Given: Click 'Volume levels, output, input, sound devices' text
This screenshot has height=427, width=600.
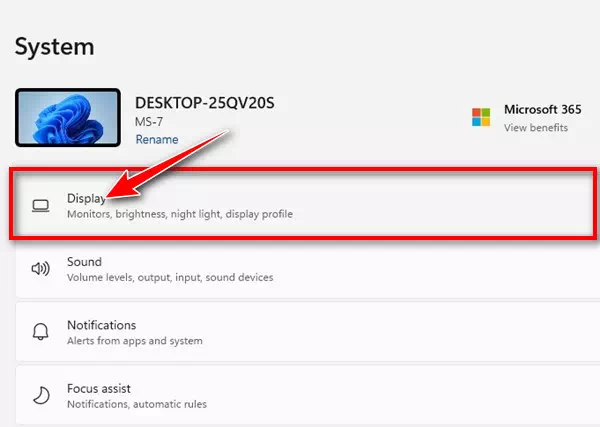Looking at the screenshot, I should [x=170, y=277].
